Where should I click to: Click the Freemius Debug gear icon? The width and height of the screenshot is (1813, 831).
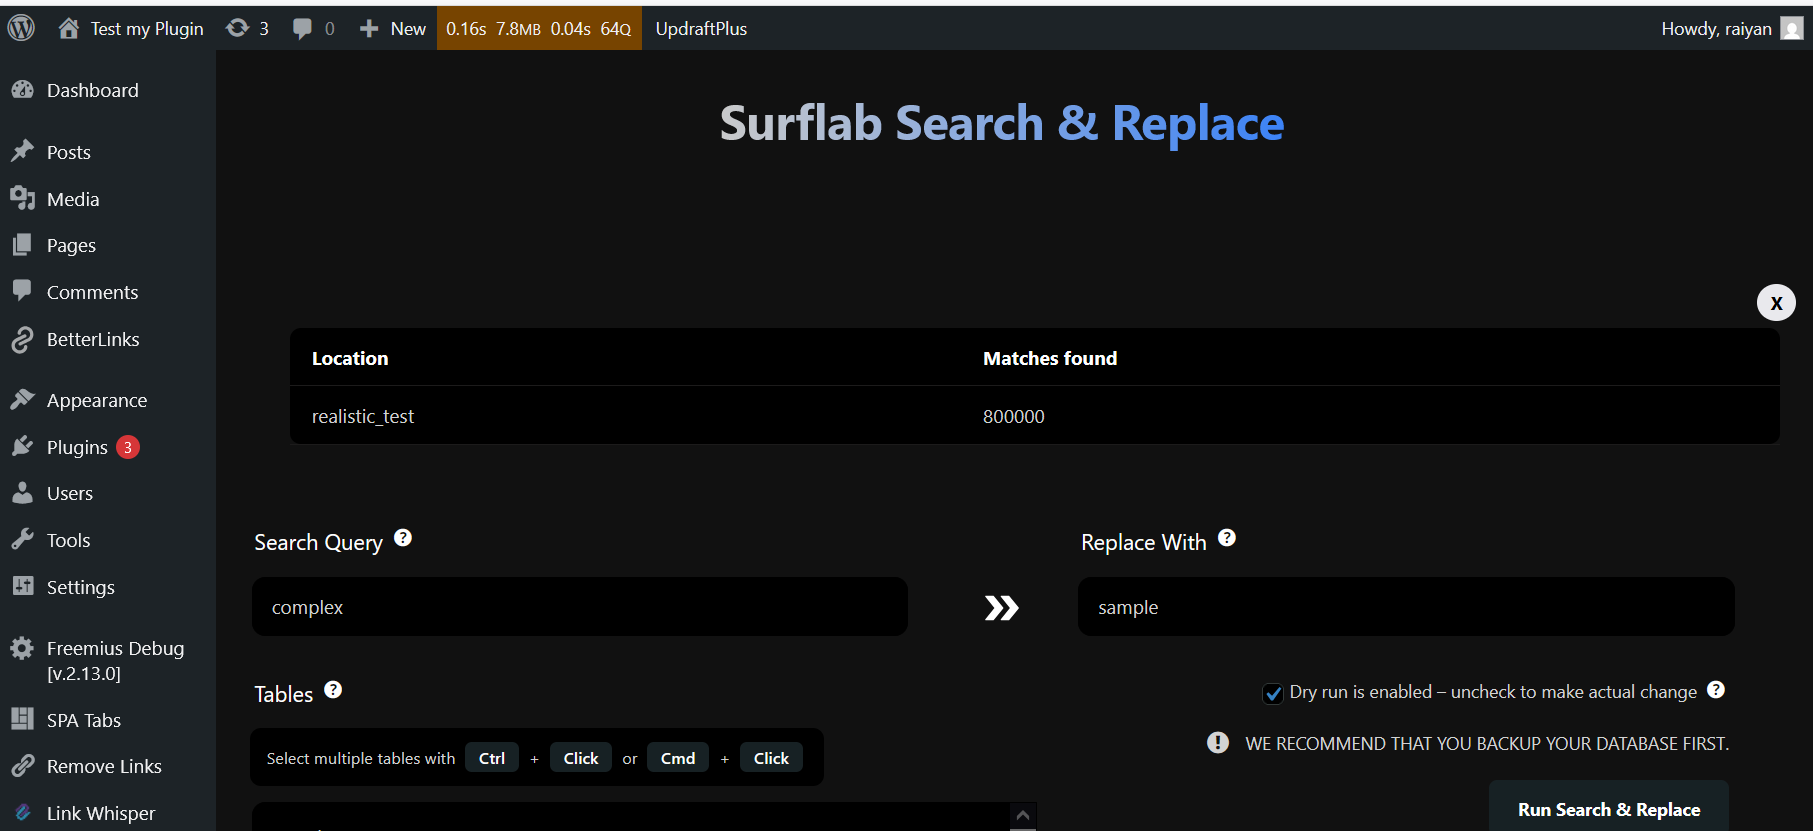click(23, 648)
